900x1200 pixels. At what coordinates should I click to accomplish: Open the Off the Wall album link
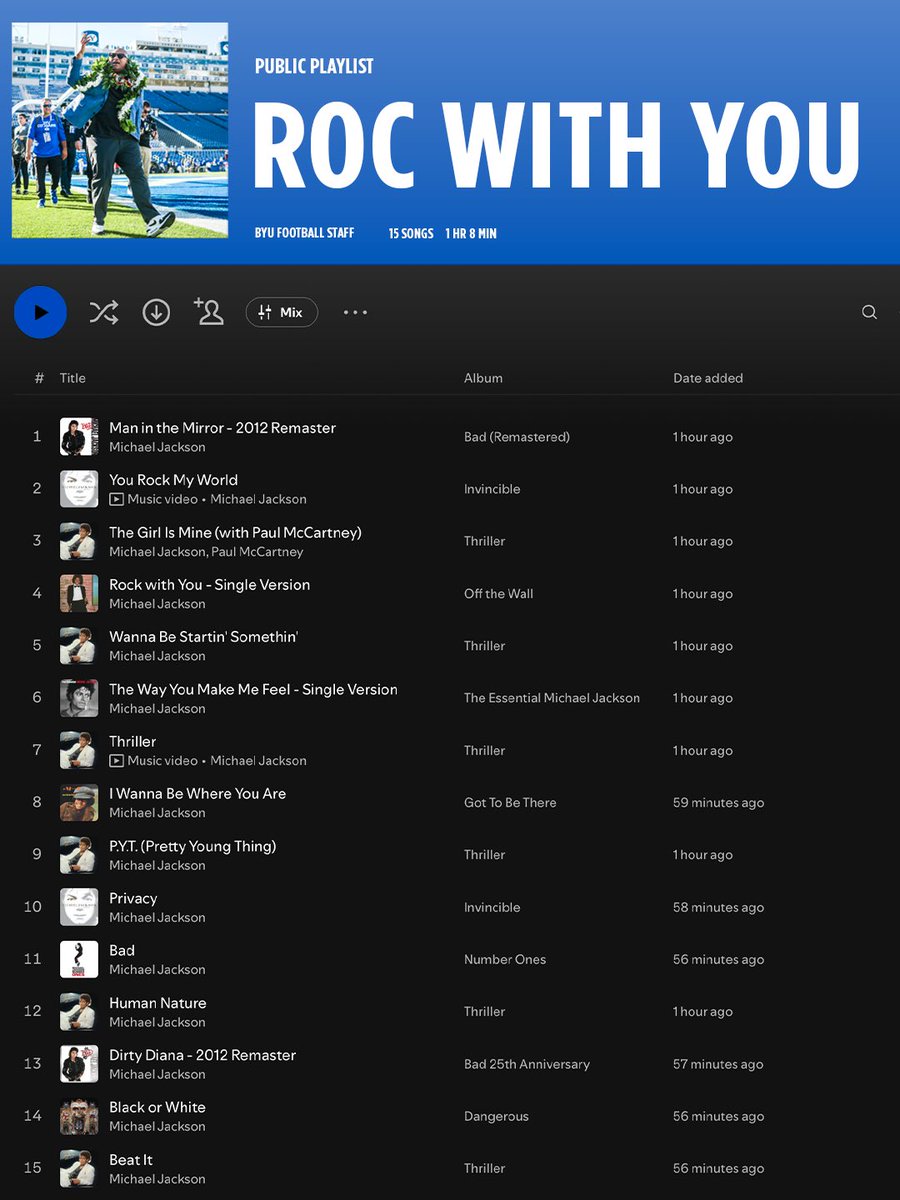[x=498, y=594]
